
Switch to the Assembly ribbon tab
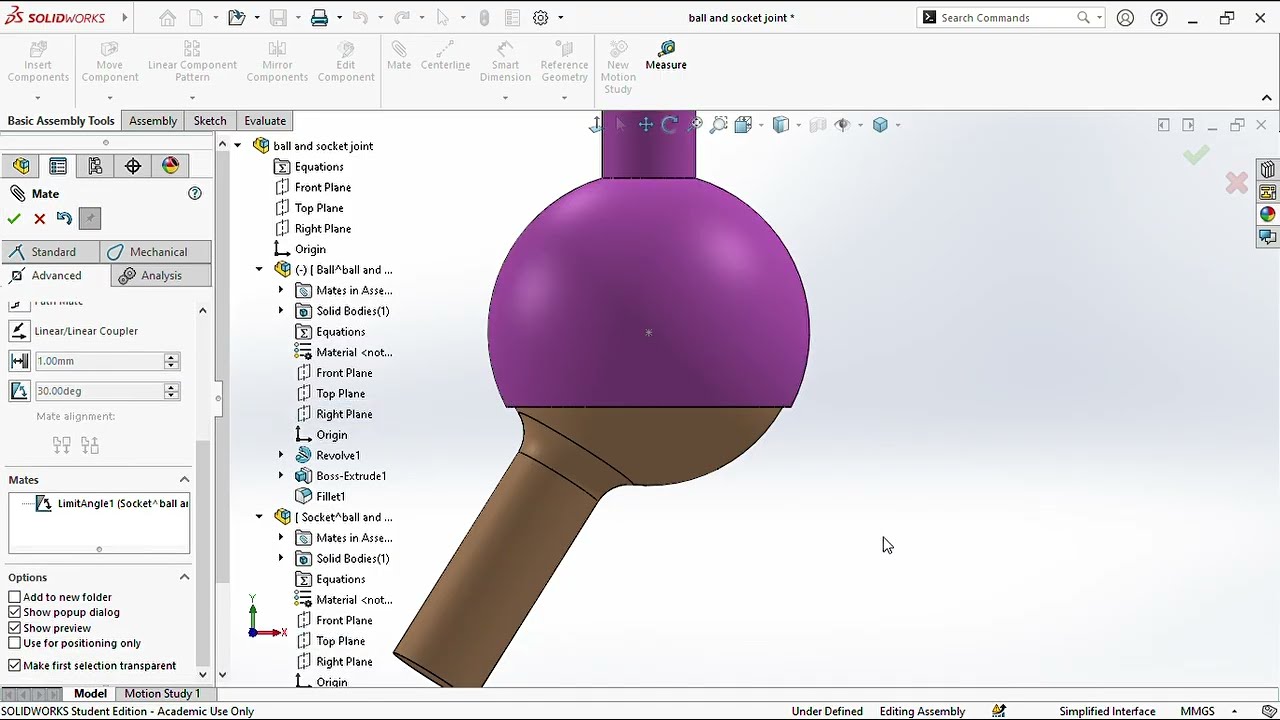(153, 121)
